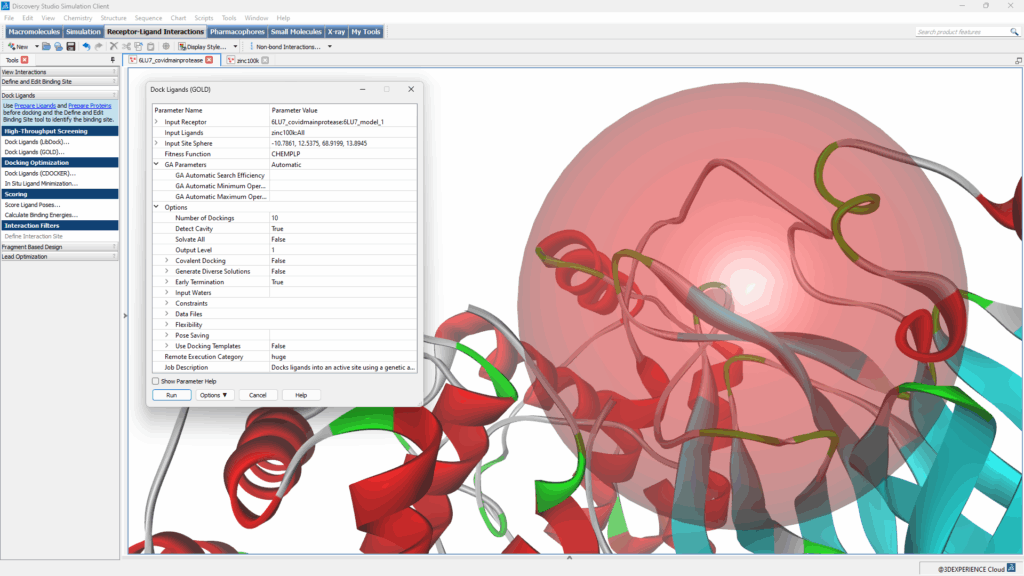The image size is (1024, 576).
Task: Open the Chemistry menu
Action: [x=77, y=18]
